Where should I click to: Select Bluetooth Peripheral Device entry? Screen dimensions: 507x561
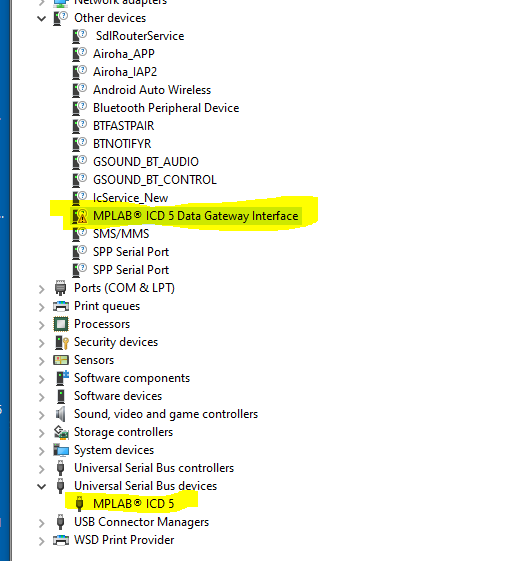click(x=166, y=108)
